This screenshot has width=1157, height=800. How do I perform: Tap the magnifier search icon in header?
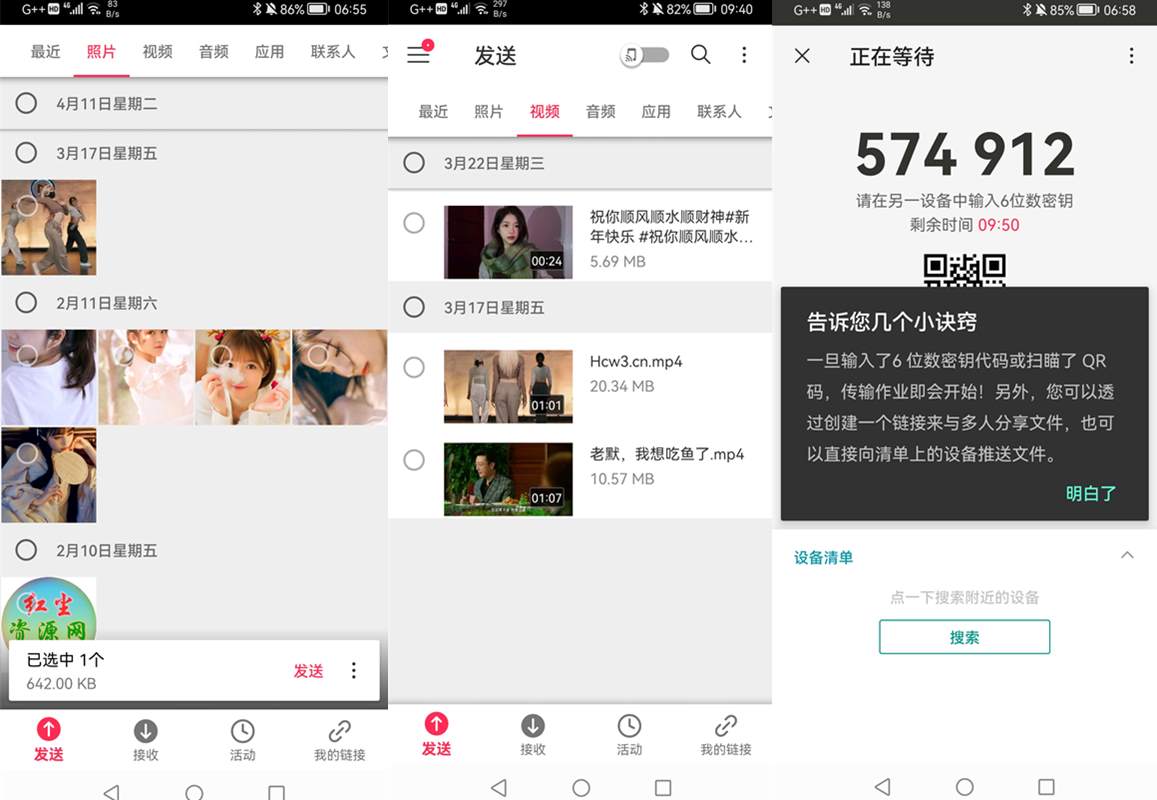tap(701, 55)
